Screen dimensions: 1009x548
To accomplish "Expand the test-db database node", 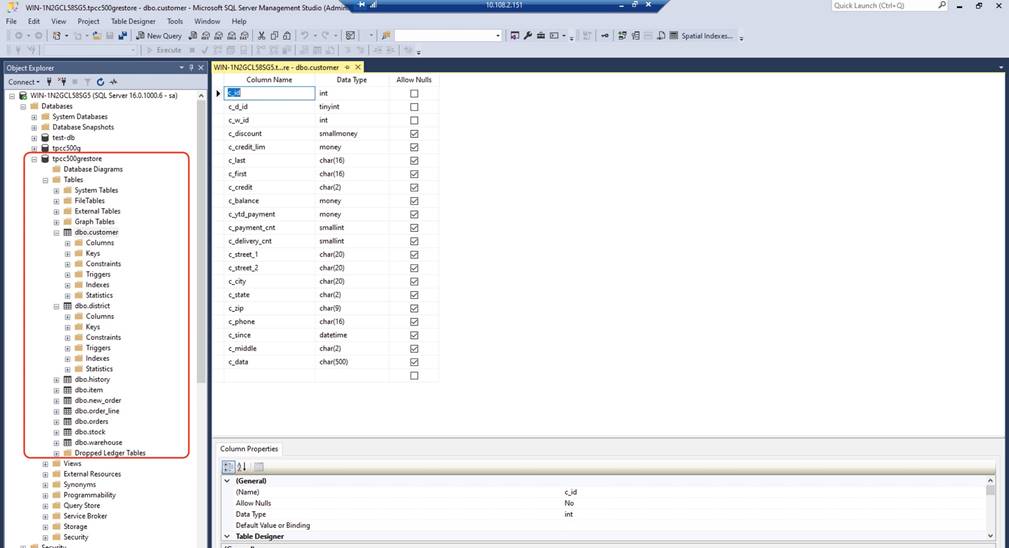I will [34, 138].
